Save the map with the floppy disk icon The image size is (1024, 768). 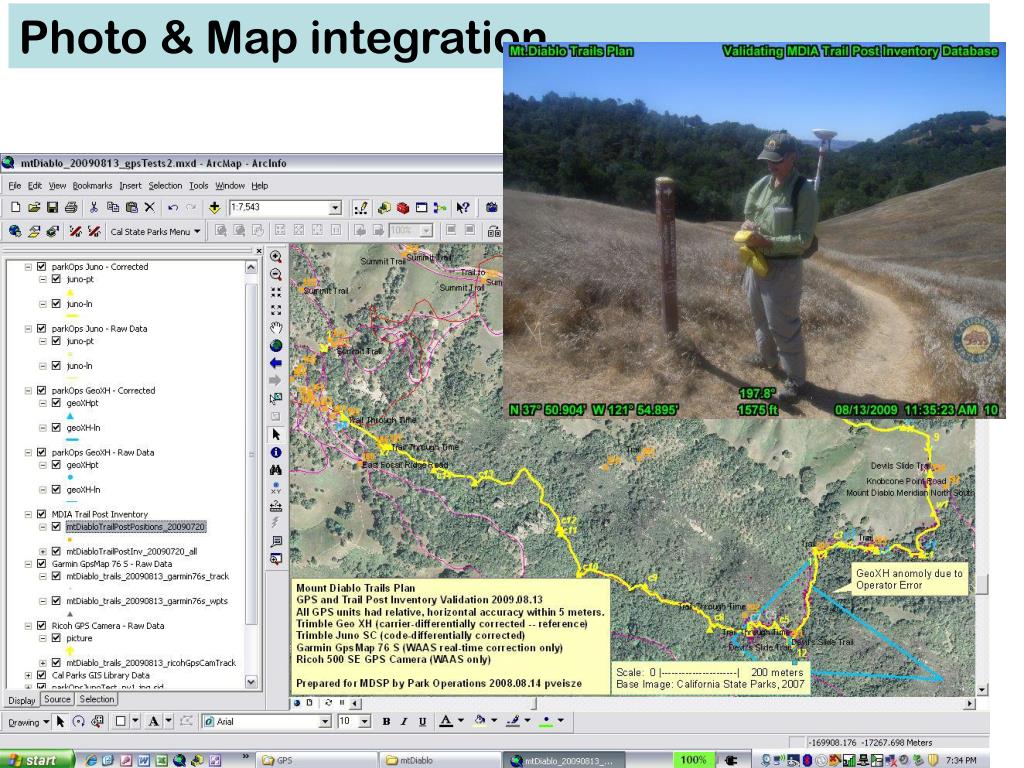click(52, 208)
